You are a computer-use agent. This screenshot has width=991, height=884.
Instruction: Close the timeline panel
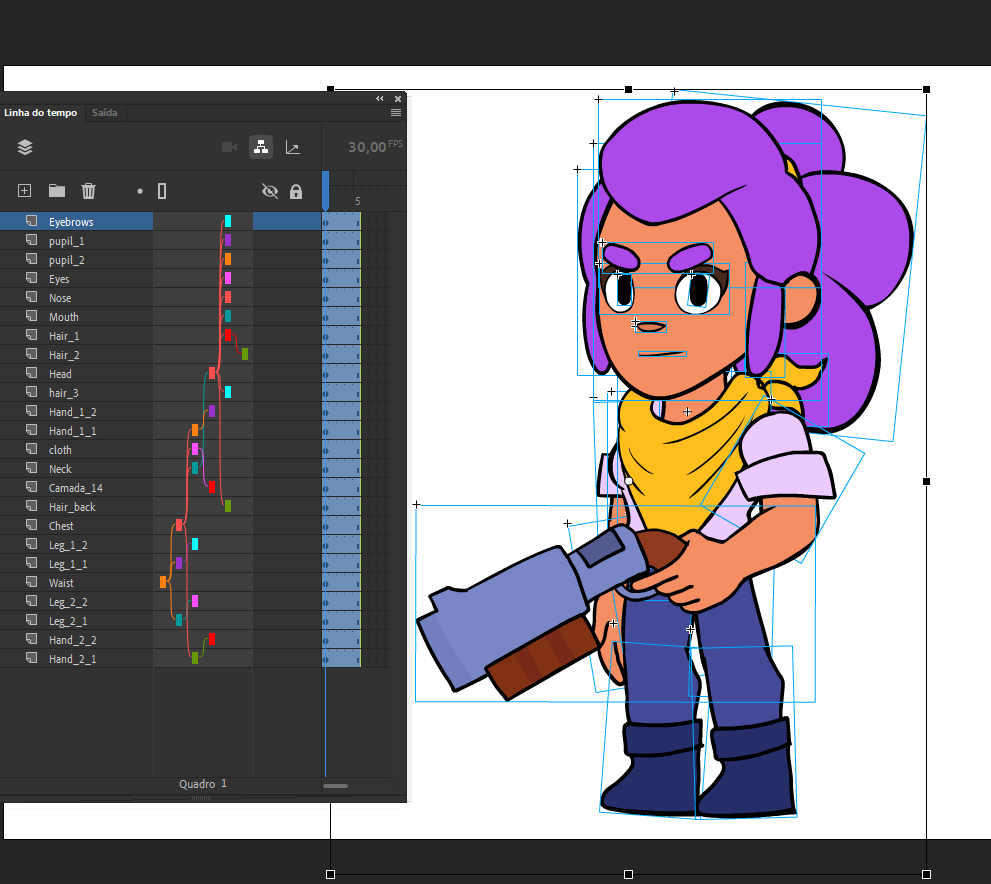(398, 99)
